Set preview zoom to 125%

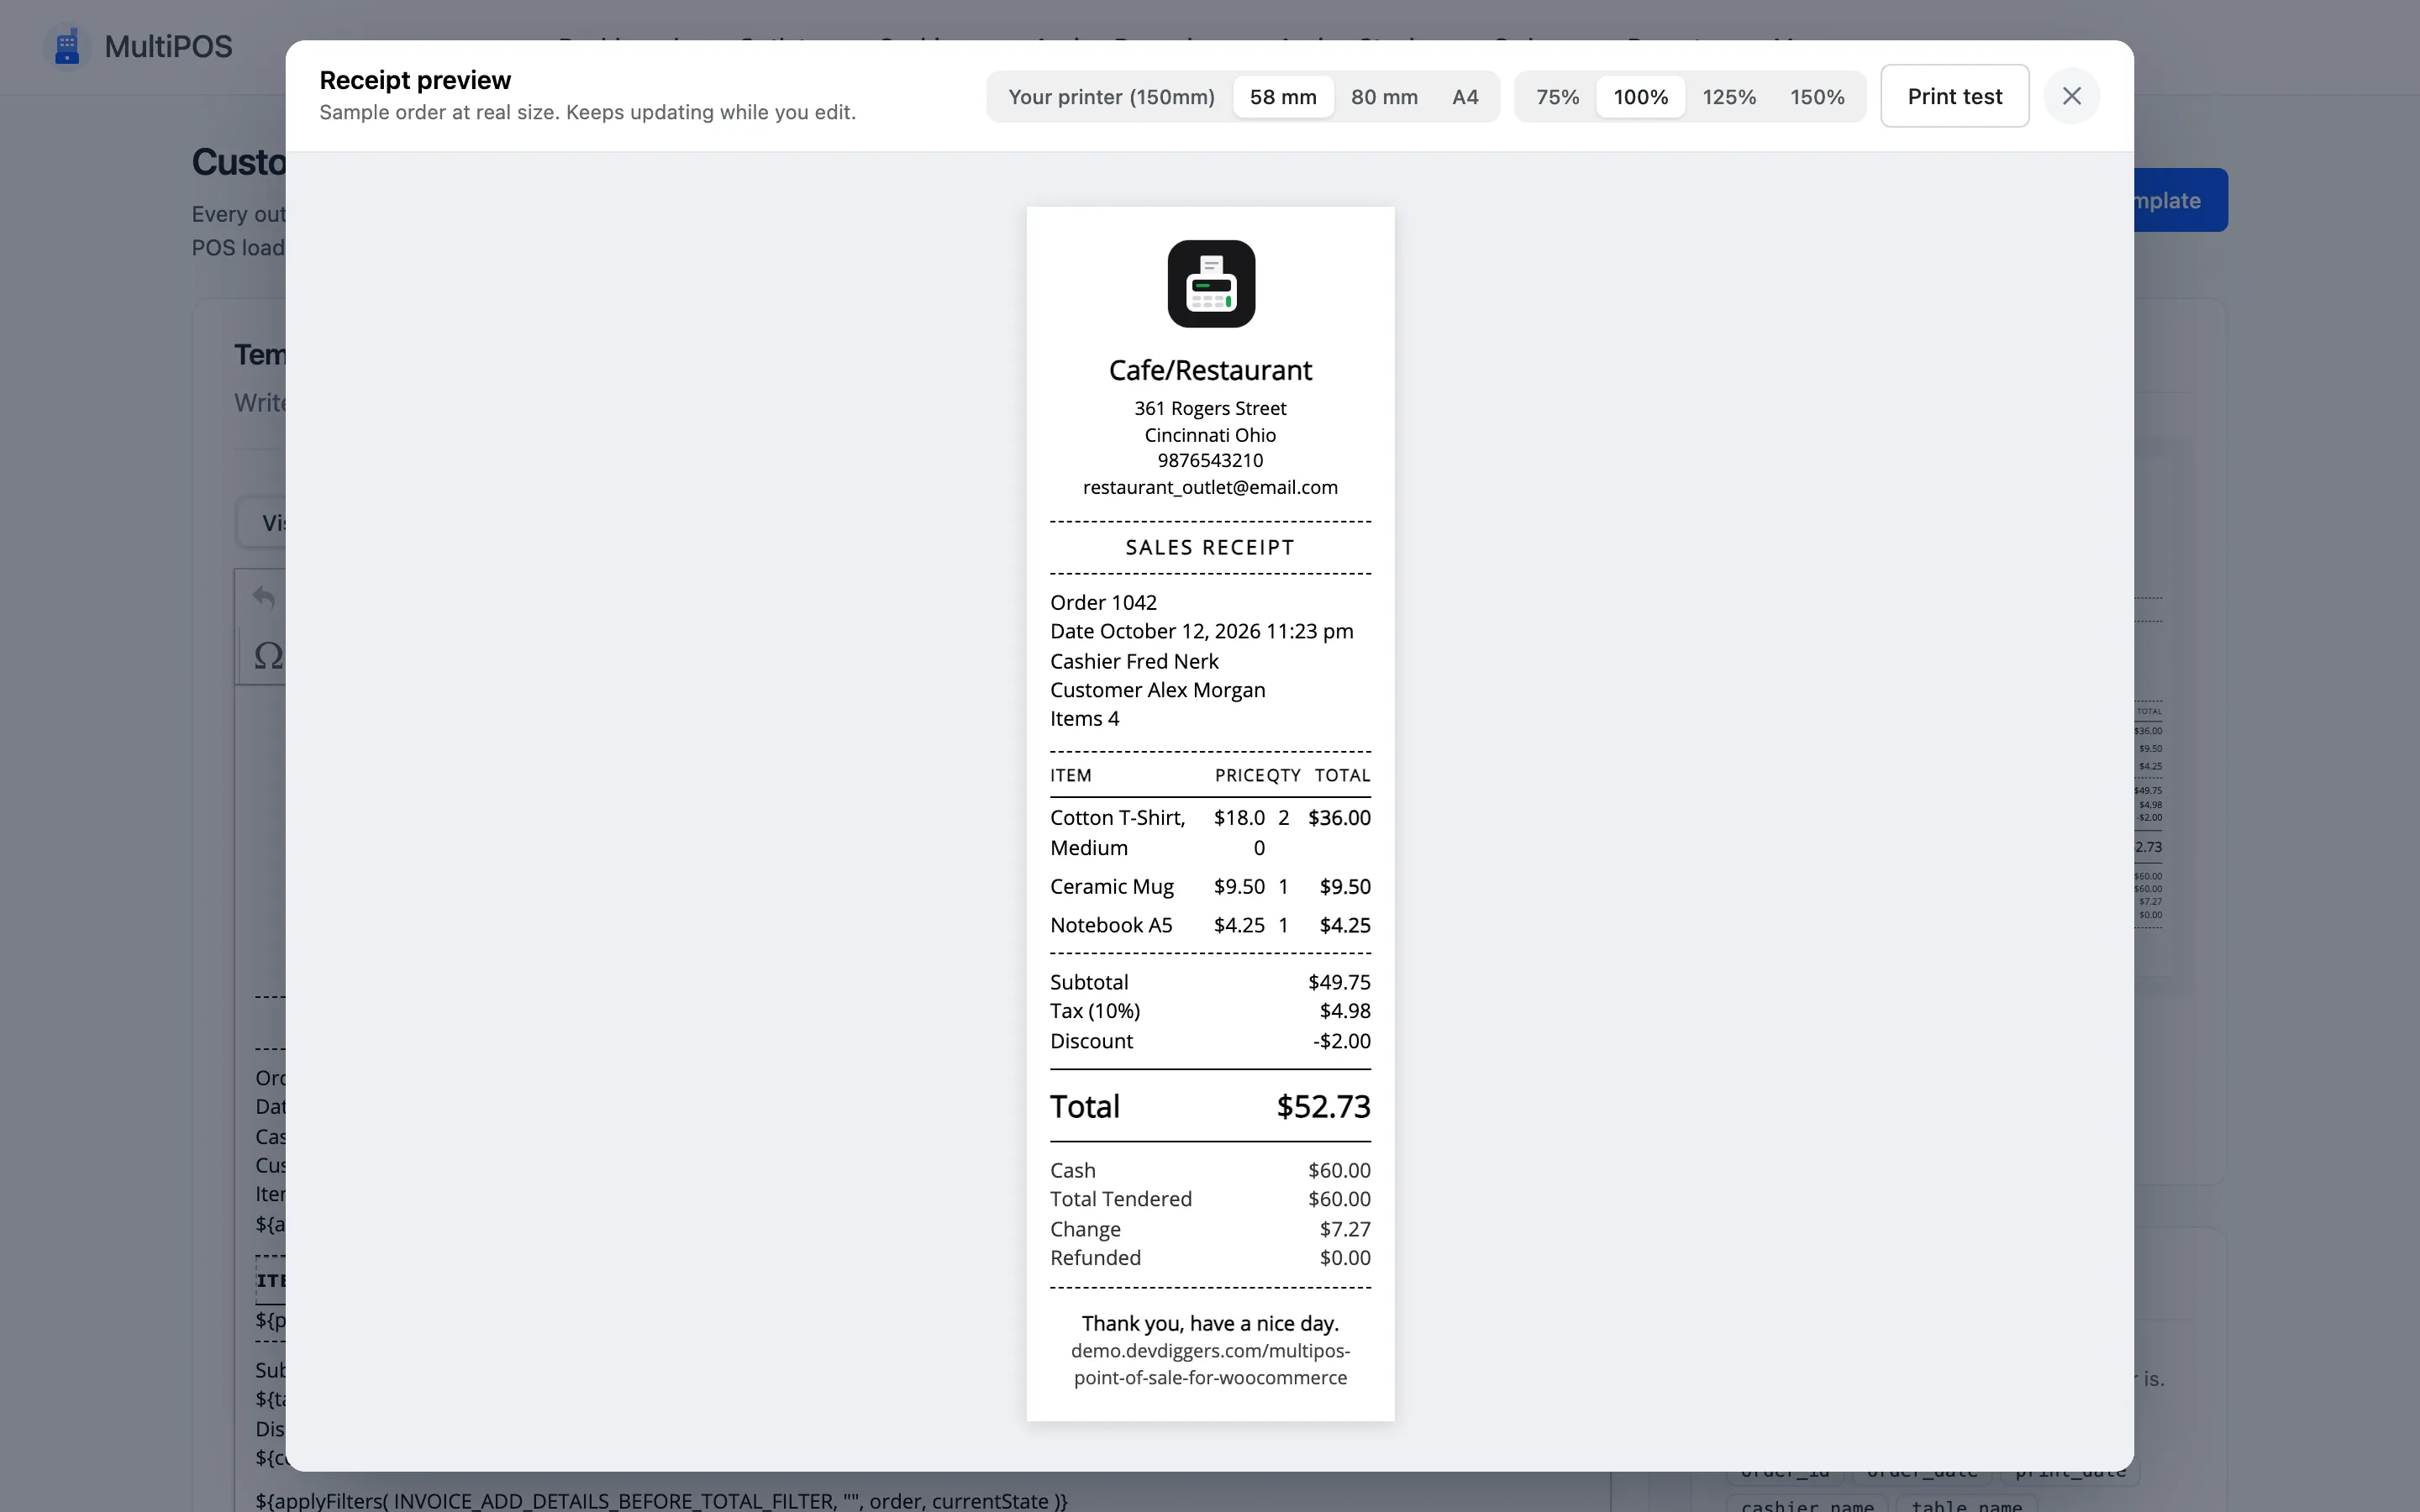[1729, 97]
